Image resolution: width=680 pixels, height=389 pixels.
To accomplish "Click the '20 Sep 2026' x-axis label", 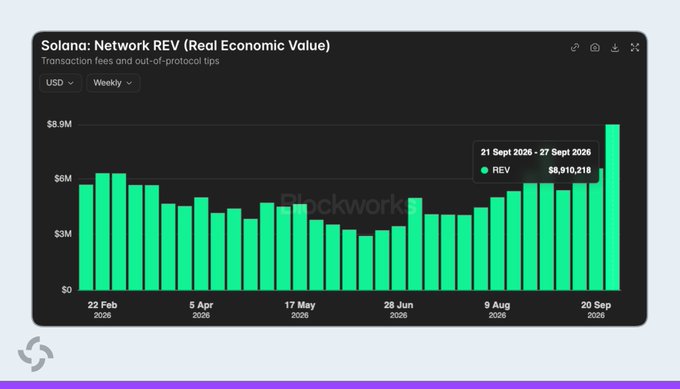I will tap(596, 310).
